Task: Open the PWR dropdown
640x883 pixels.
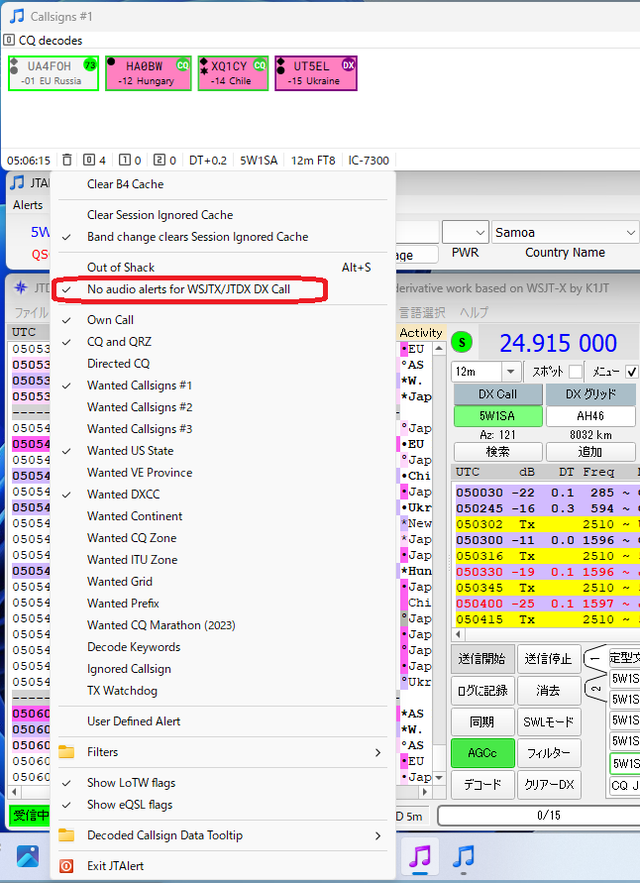Action: 465,232
